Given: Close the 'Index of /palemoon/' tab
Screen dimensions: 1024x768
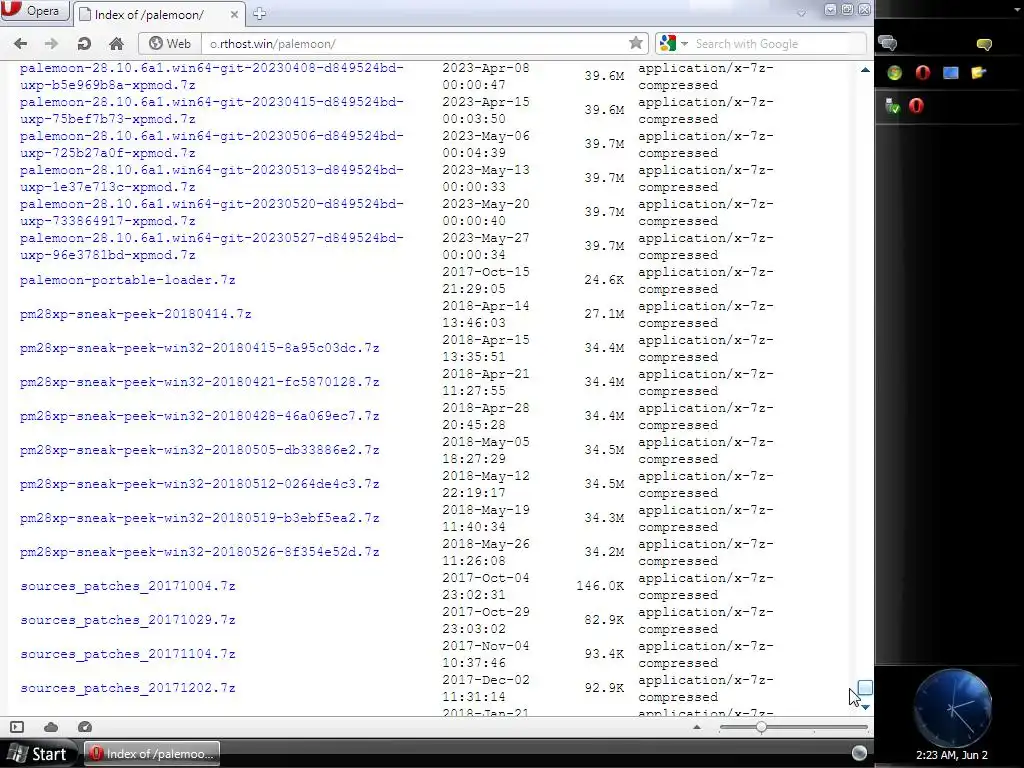Looking at the screenshot, I should (234, 14).
